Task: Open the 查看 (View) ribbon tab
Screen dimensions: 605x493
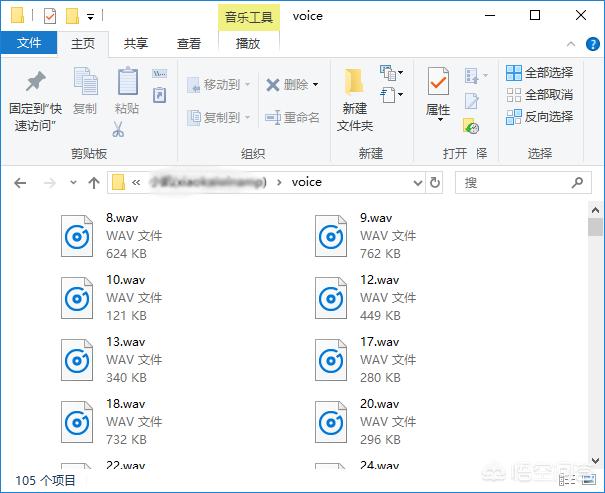Action: tap(189, 44)
